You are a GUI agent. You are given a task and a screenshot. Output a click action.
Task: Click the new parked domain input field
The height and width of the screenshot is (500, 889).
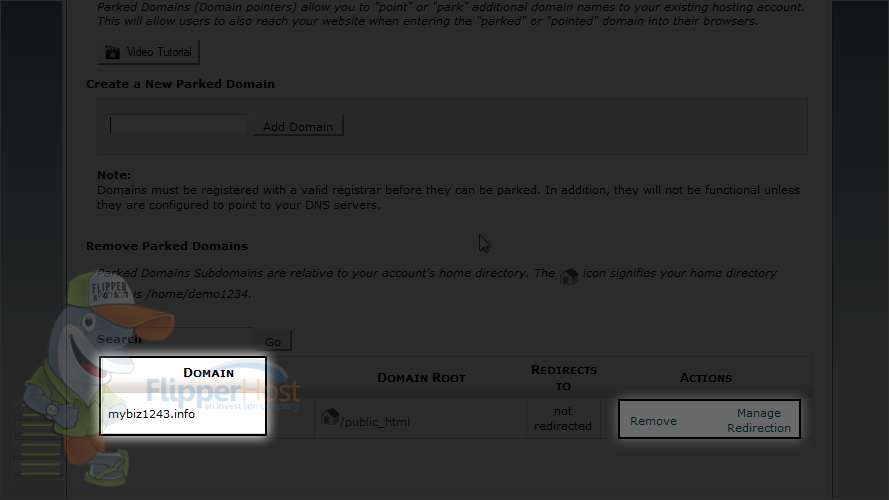[x=177, y=125]
